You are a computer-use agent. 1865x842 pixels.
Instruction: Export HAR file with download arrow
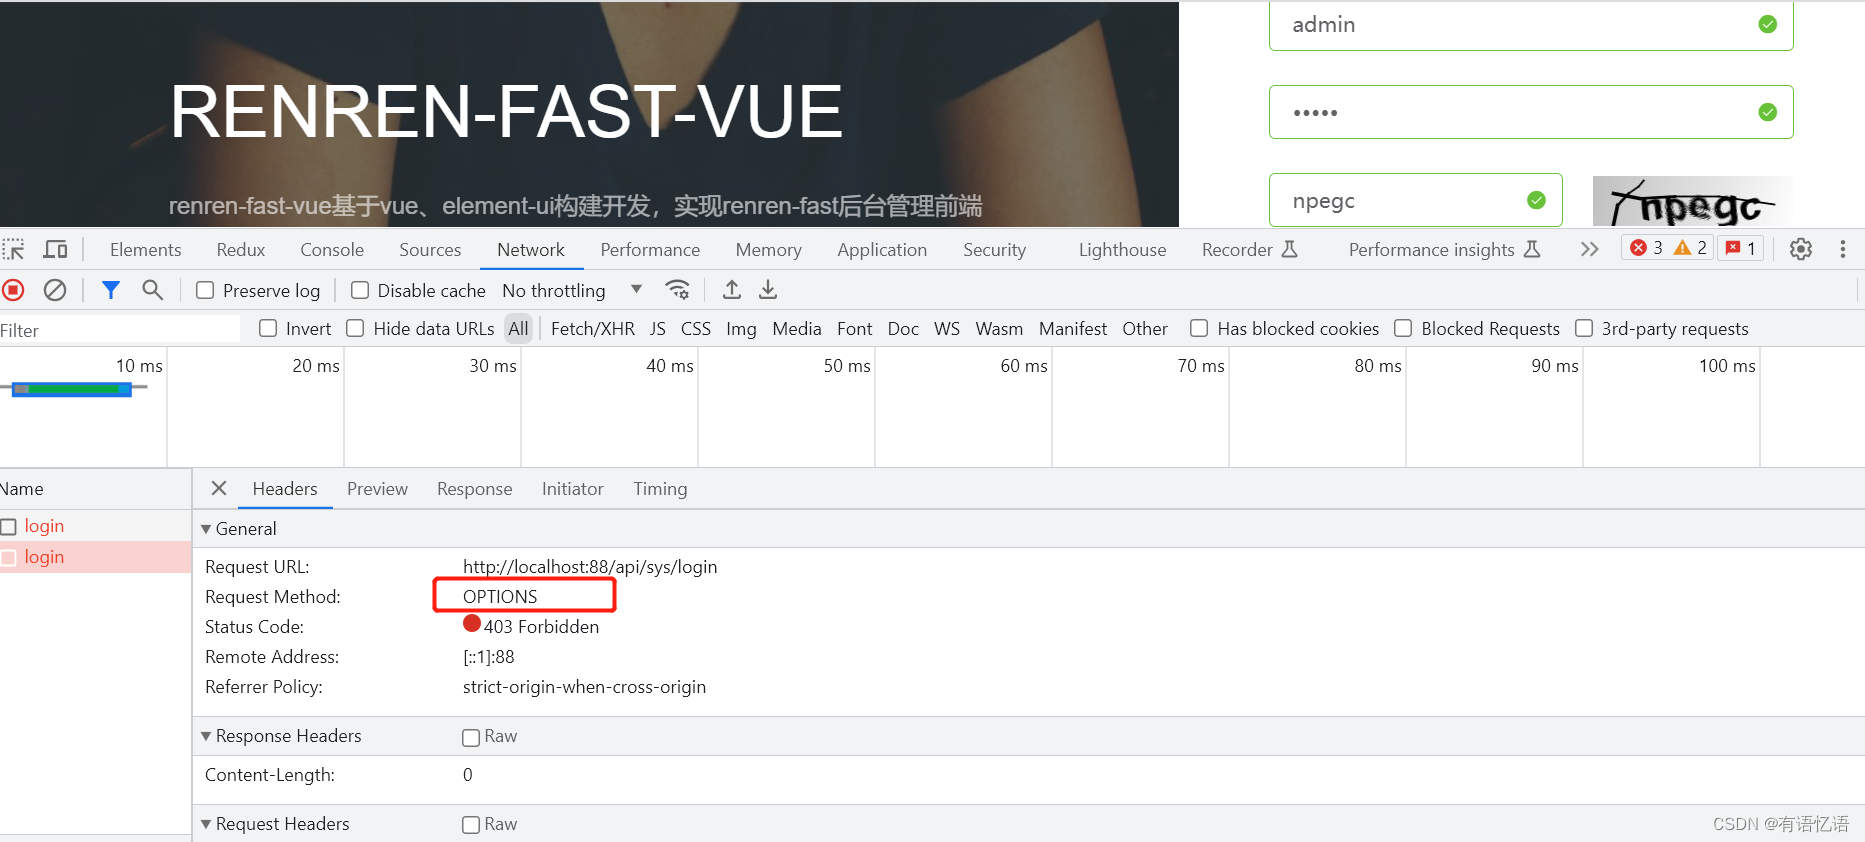coord(768,290)
